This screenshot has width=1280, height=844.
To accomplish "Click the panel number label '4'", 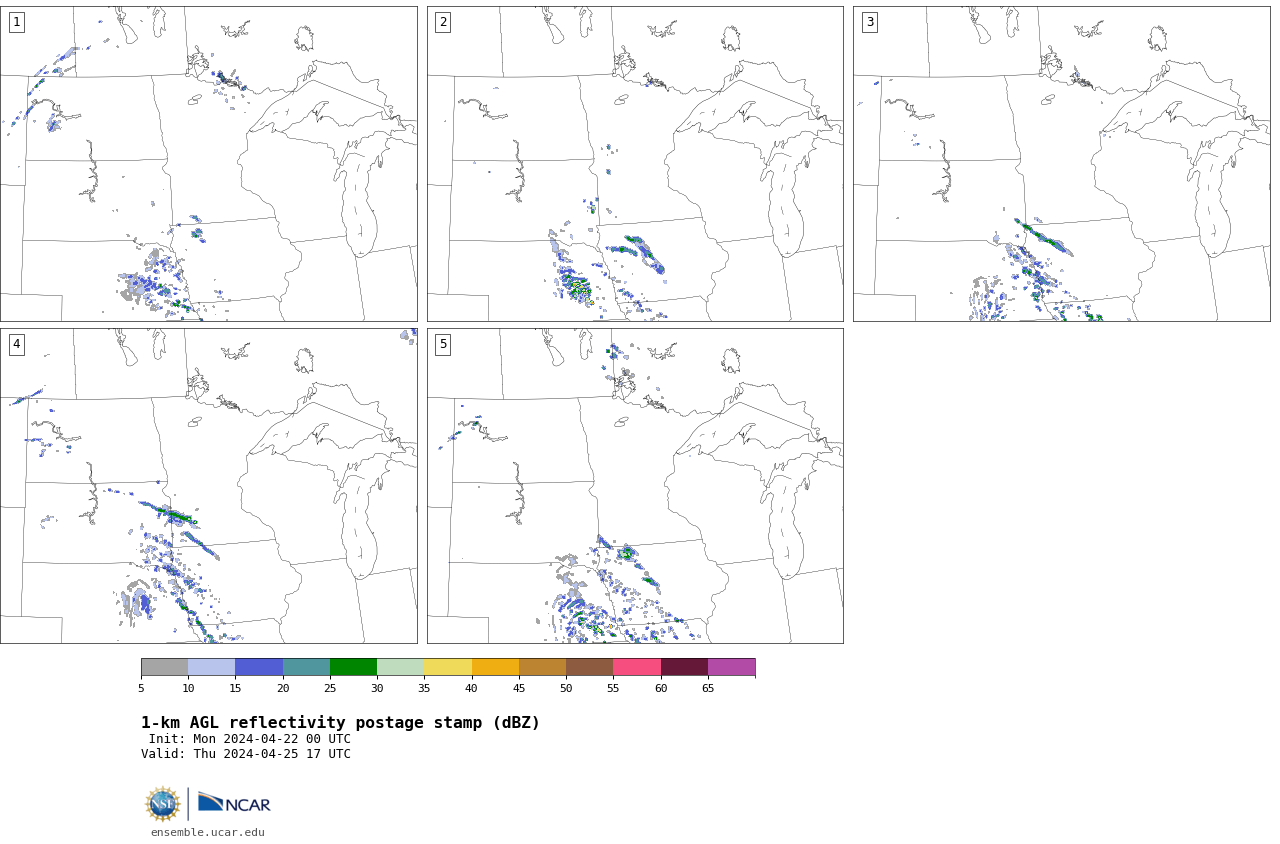I will [16, 344].
